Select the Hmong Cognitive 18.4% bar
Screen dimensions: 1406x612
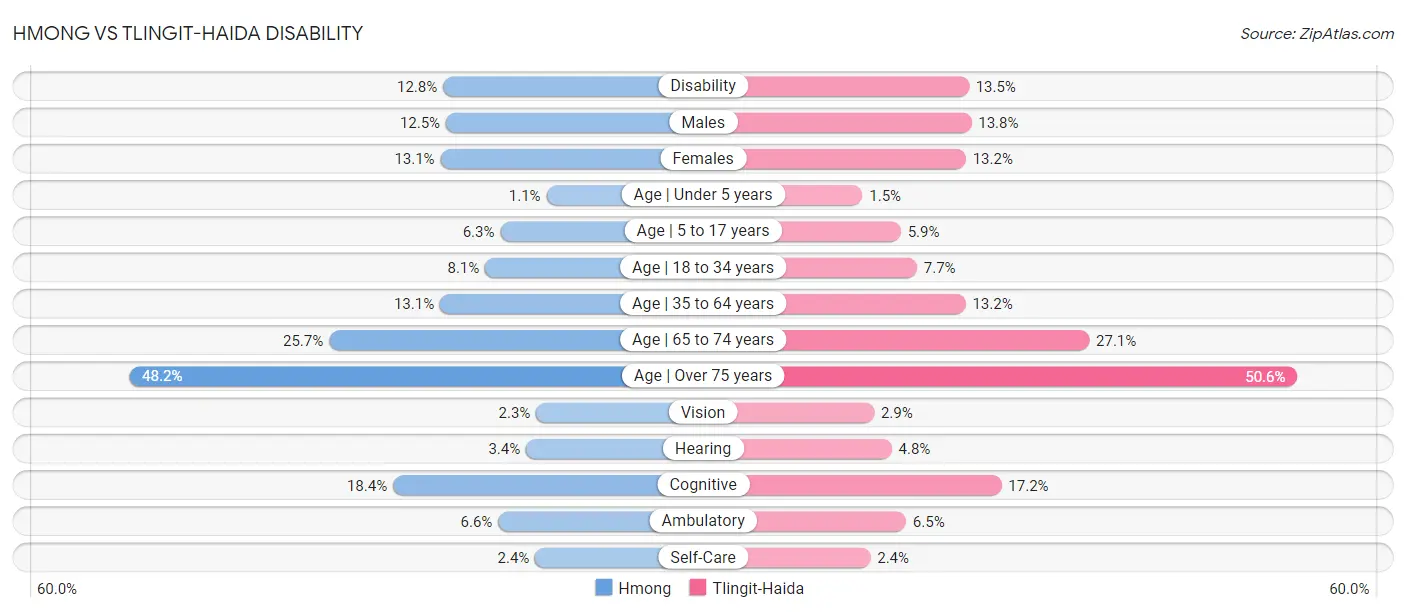click(548, 485)
